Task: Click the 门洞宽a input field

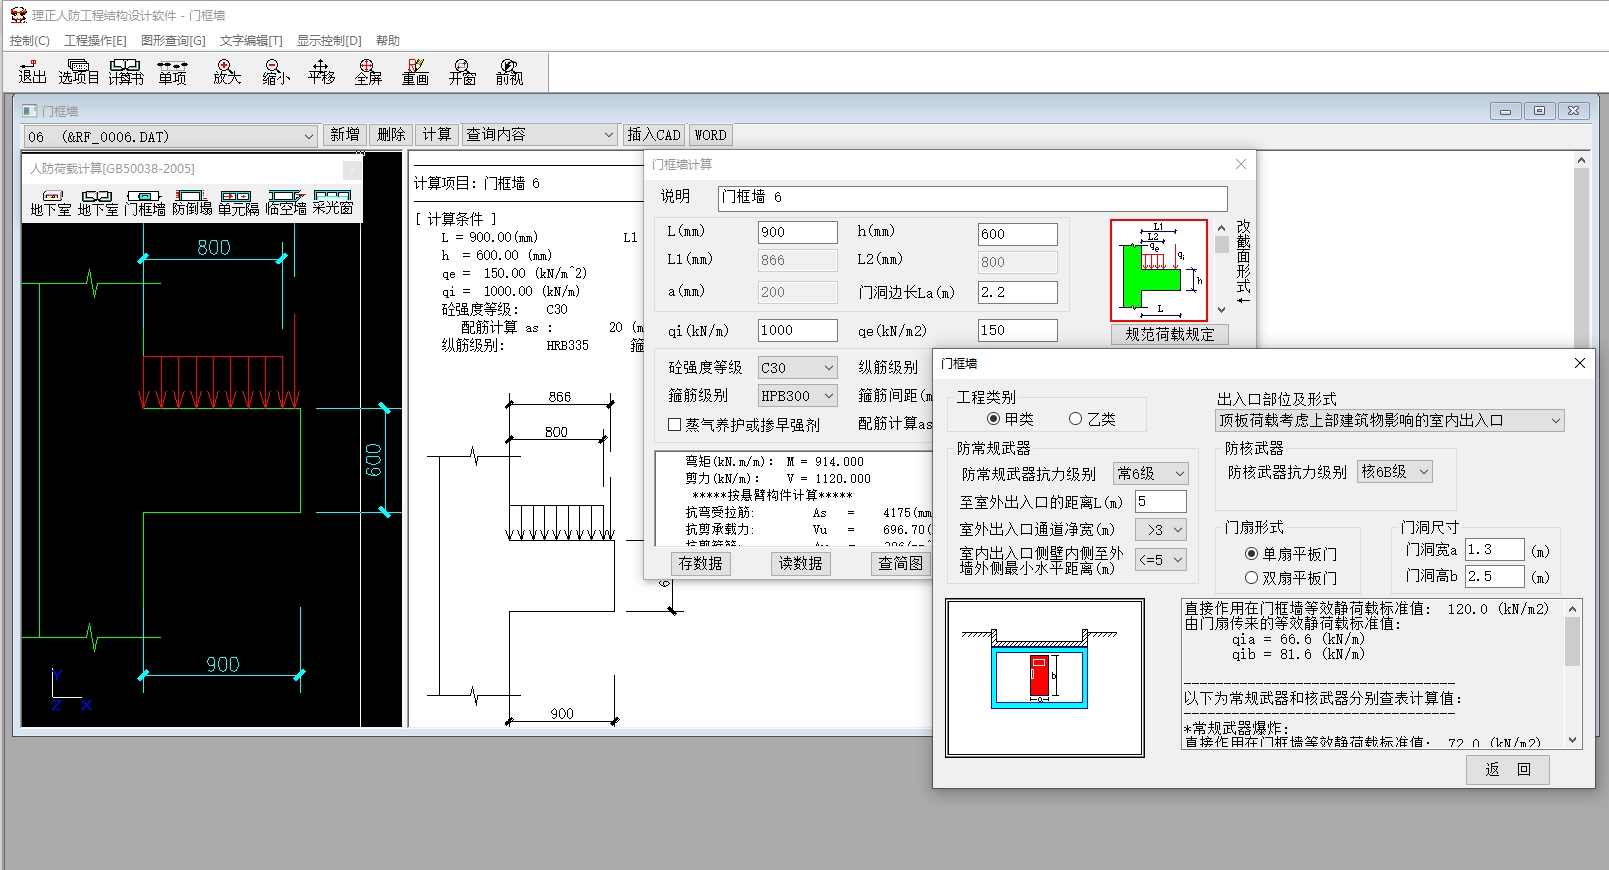Action: point(1494,550)
